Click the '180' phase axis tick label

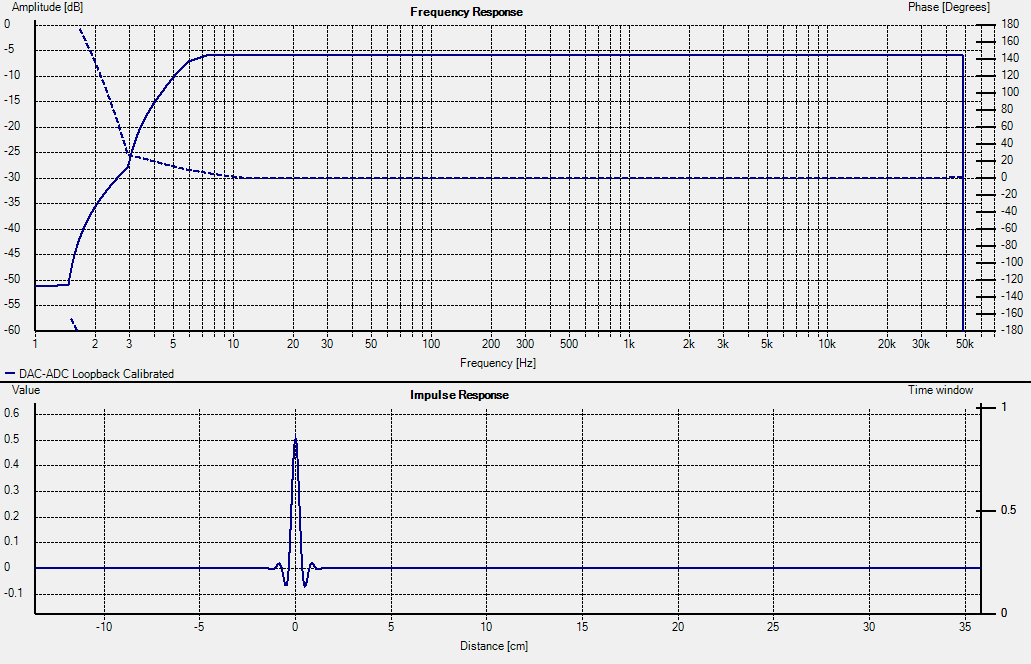pyautogui.click(x=1010, y=24)
